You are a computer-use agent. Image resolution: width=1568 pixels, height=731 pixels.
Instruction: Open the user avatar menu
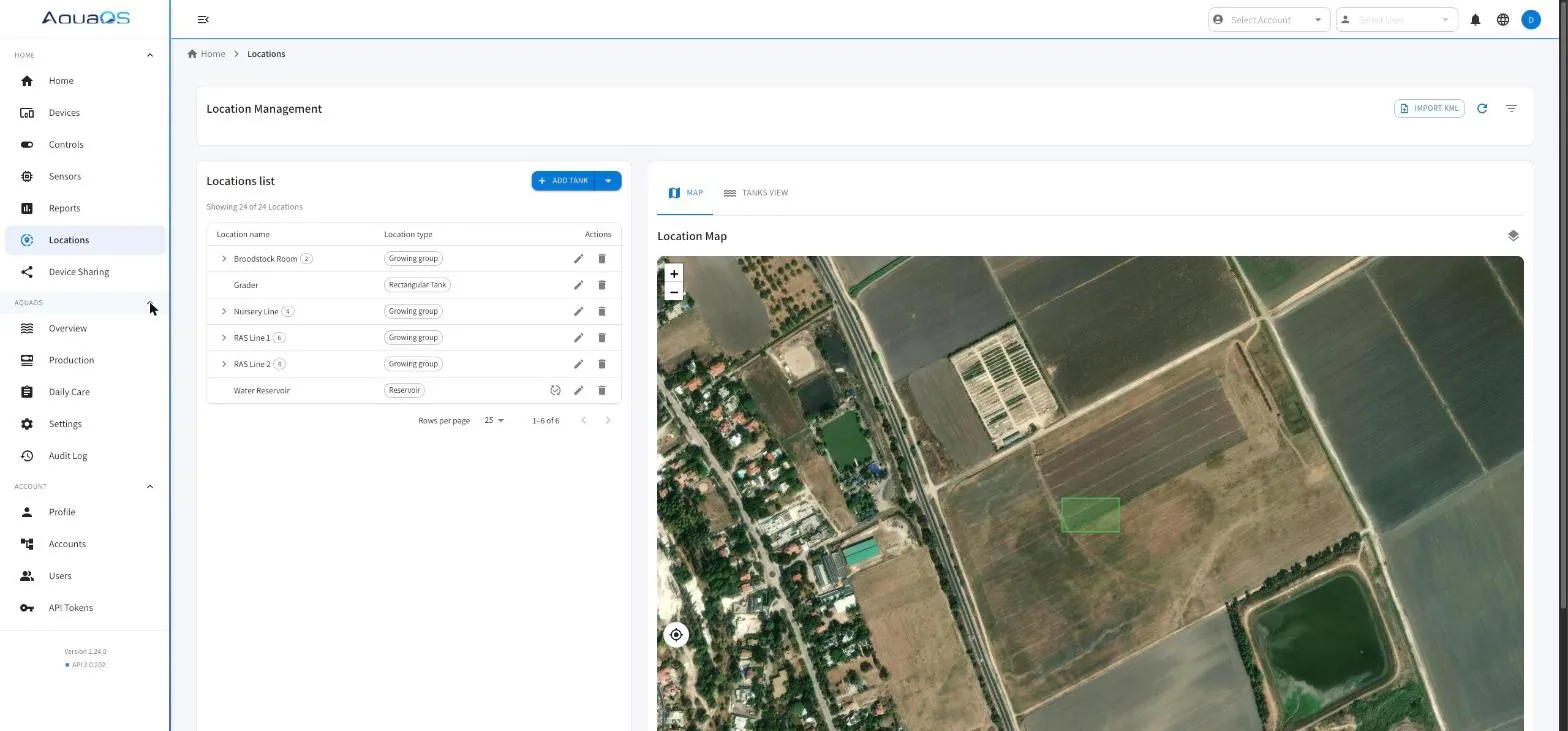[1530, 20]
